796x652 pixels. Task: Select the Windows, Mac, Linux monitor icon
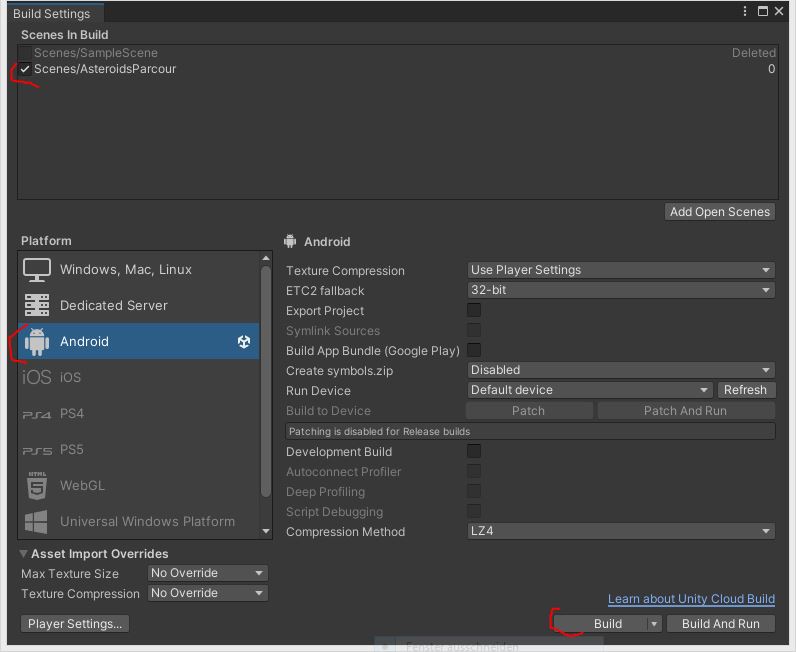(37, 270)
